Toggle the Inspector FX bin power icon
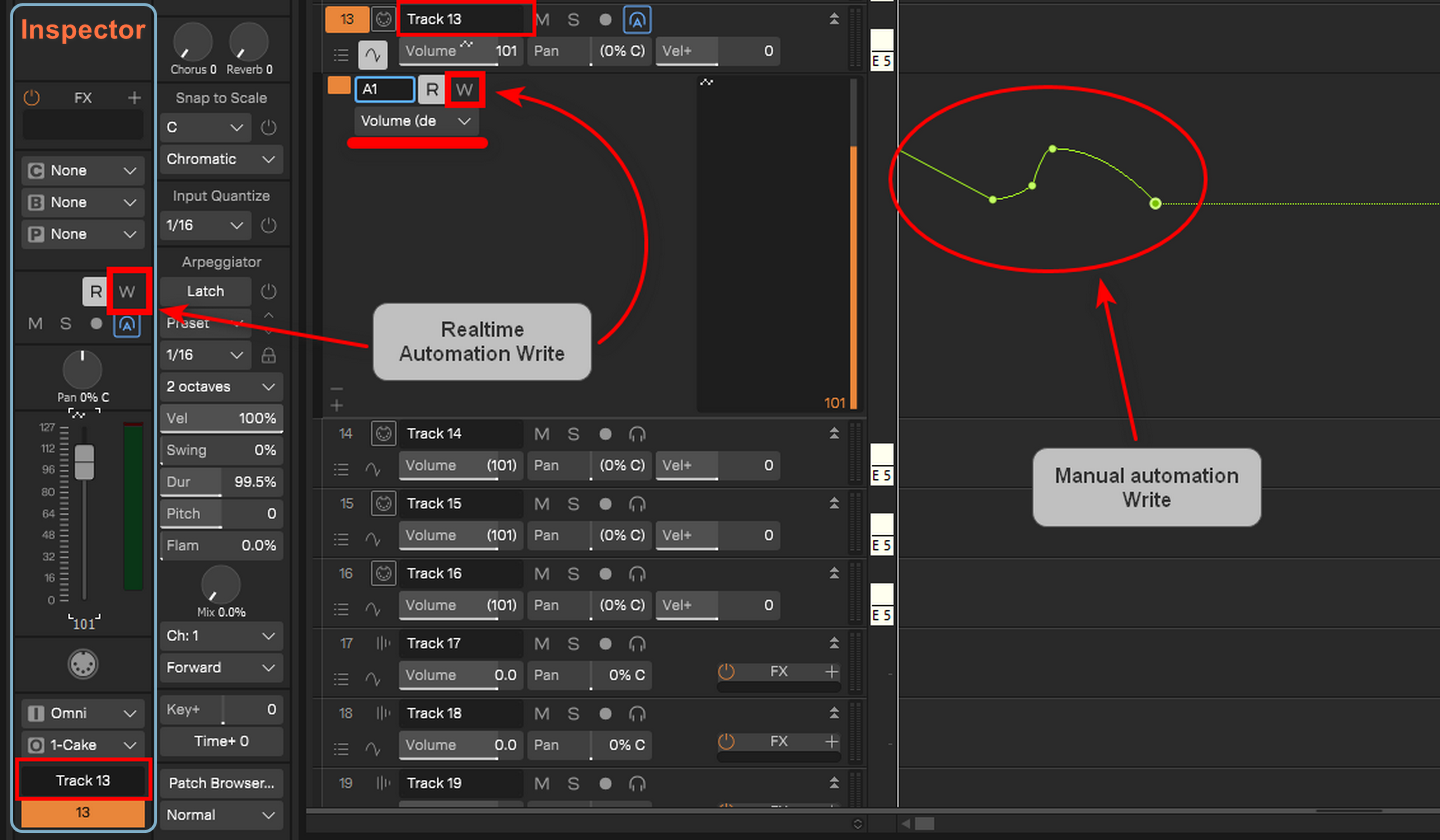 click(31, 98)
